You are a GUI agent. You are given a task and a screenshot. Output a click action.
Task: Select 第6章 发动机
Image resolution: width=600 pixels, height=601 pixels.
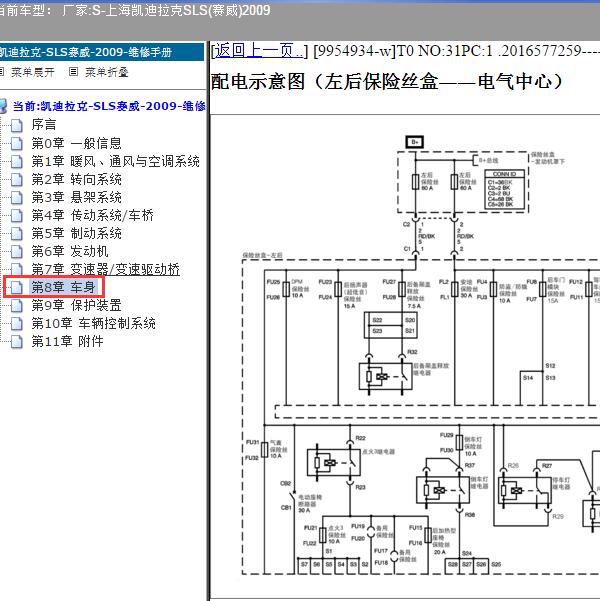coord(70,251)
